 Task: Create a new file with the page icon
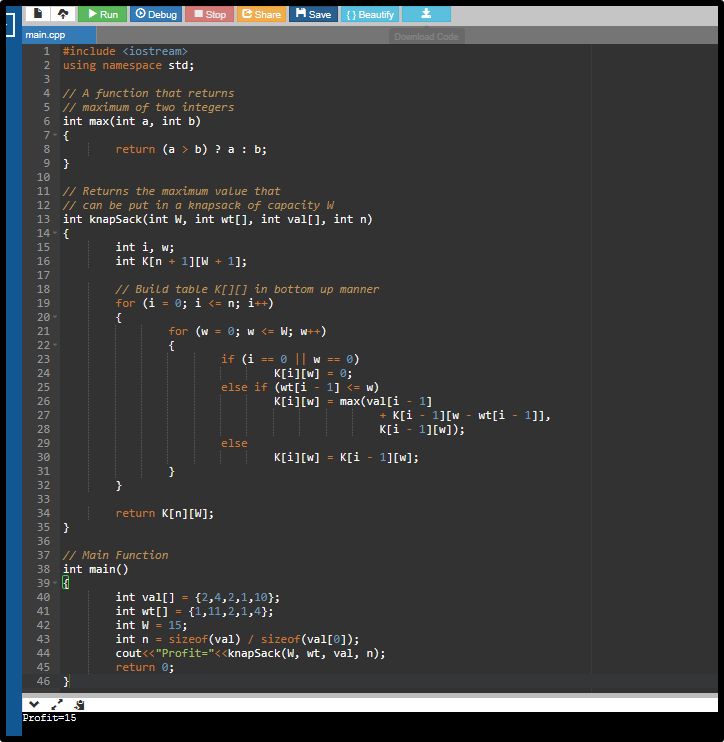[x=37, y=14]
